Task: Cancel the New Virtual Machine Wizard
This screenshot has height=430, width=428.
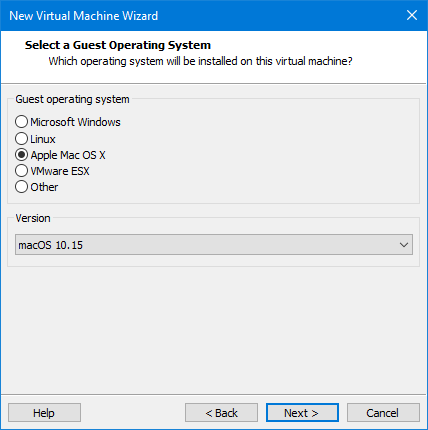Action: point(383,413)
